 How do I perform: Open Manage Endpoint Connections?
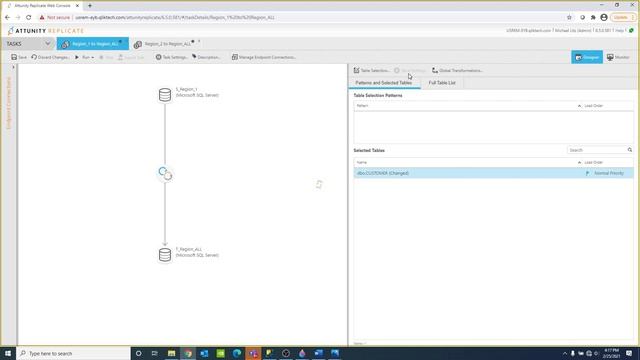point(264,57)
